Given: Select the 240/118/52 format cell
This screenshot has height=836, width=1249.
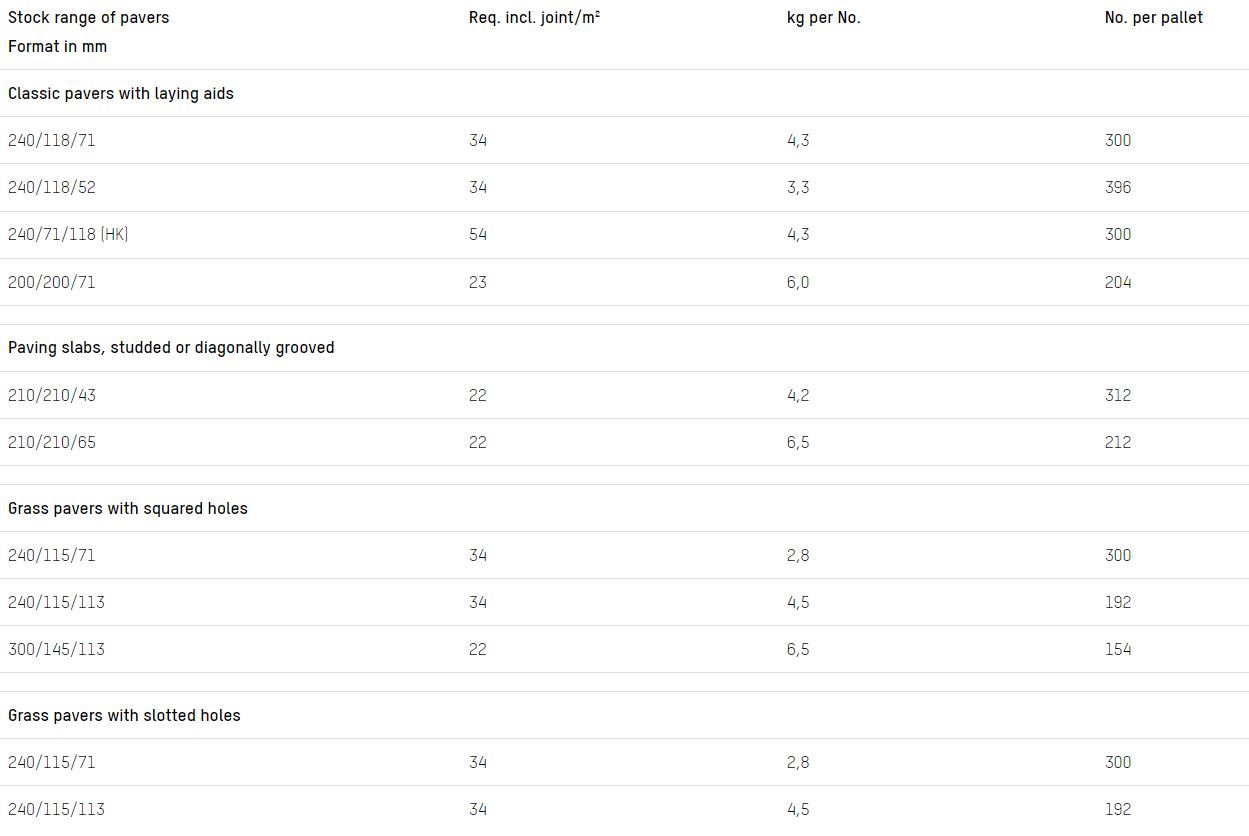Looking at the screenshot, I should point(52,187).
